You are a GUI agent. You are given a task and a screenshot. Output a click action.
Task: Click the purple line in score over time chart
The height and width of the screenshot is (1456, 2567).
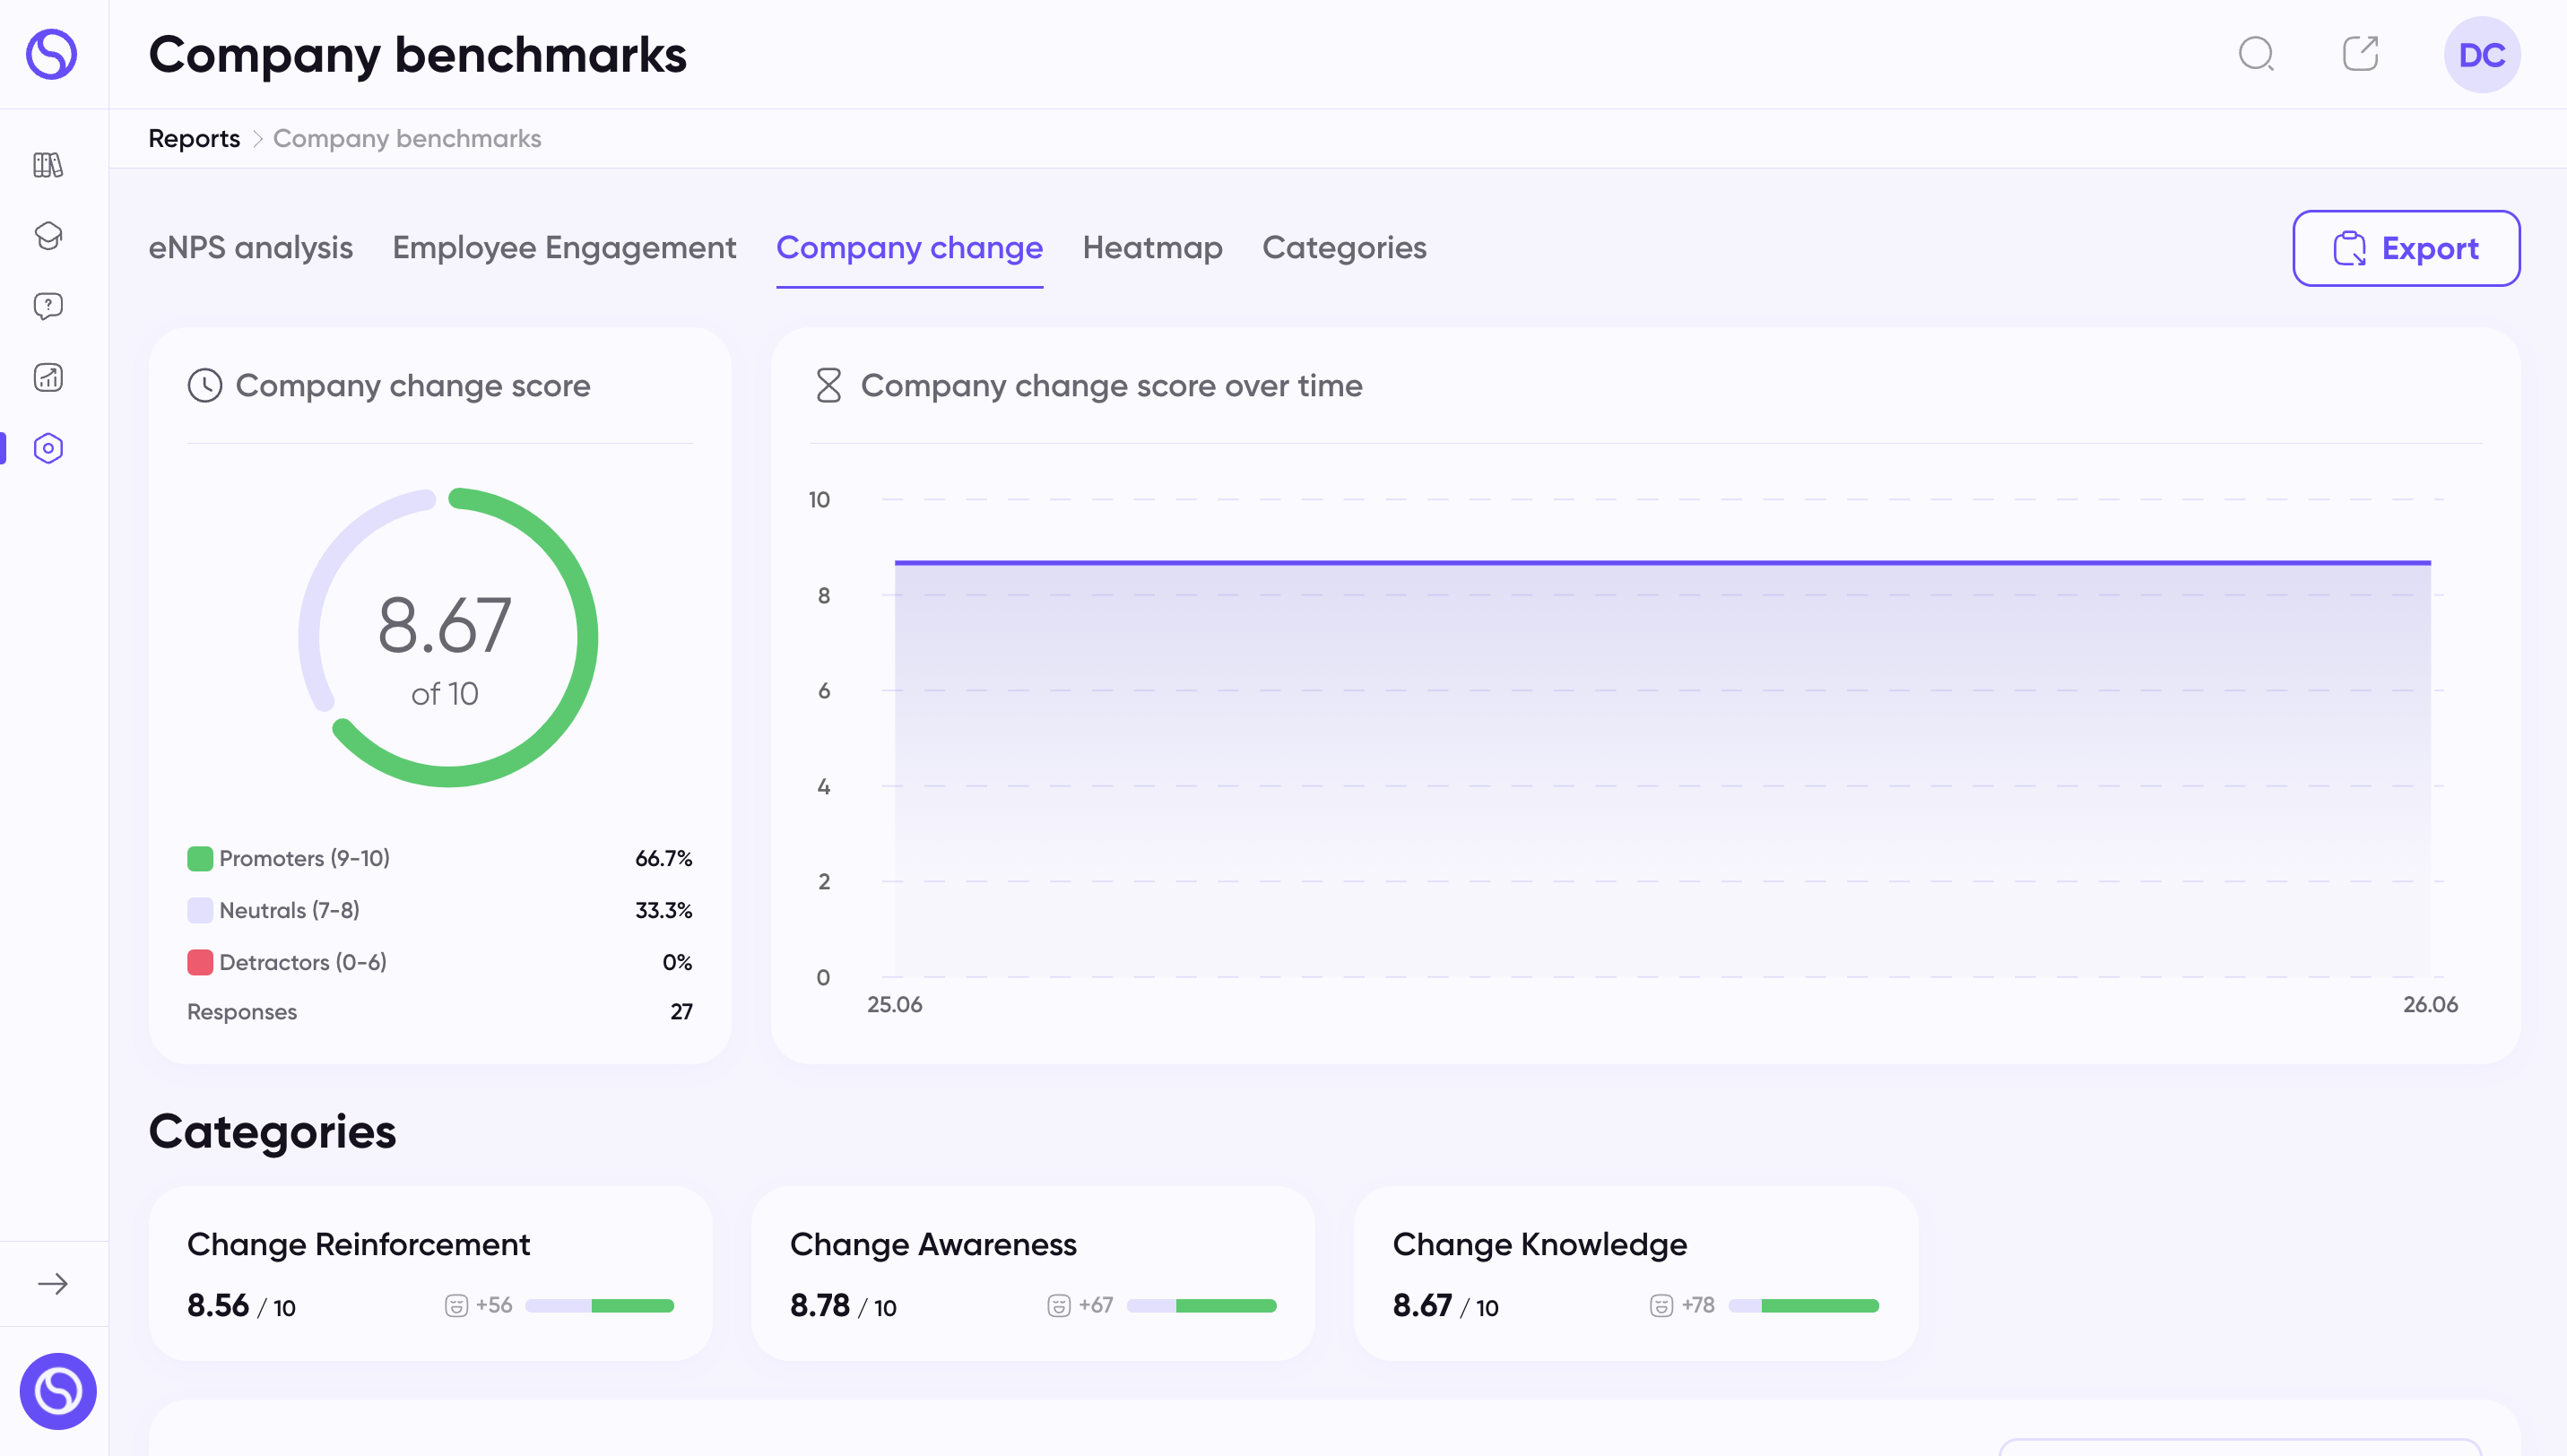point(1662,563)
